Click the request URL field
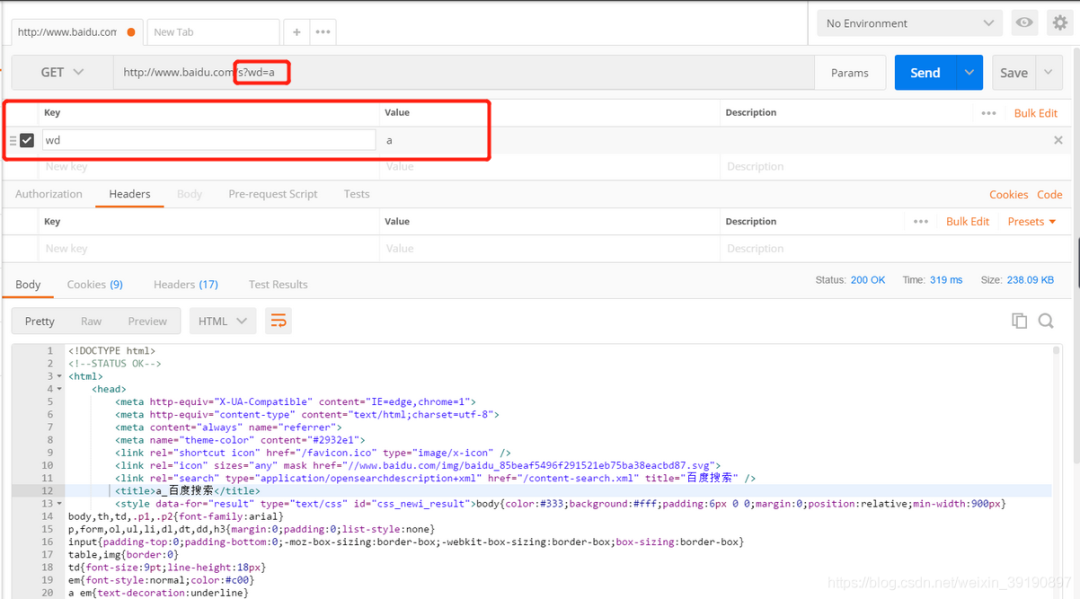Screen dimensions: 1080x599 click(464, 72)
